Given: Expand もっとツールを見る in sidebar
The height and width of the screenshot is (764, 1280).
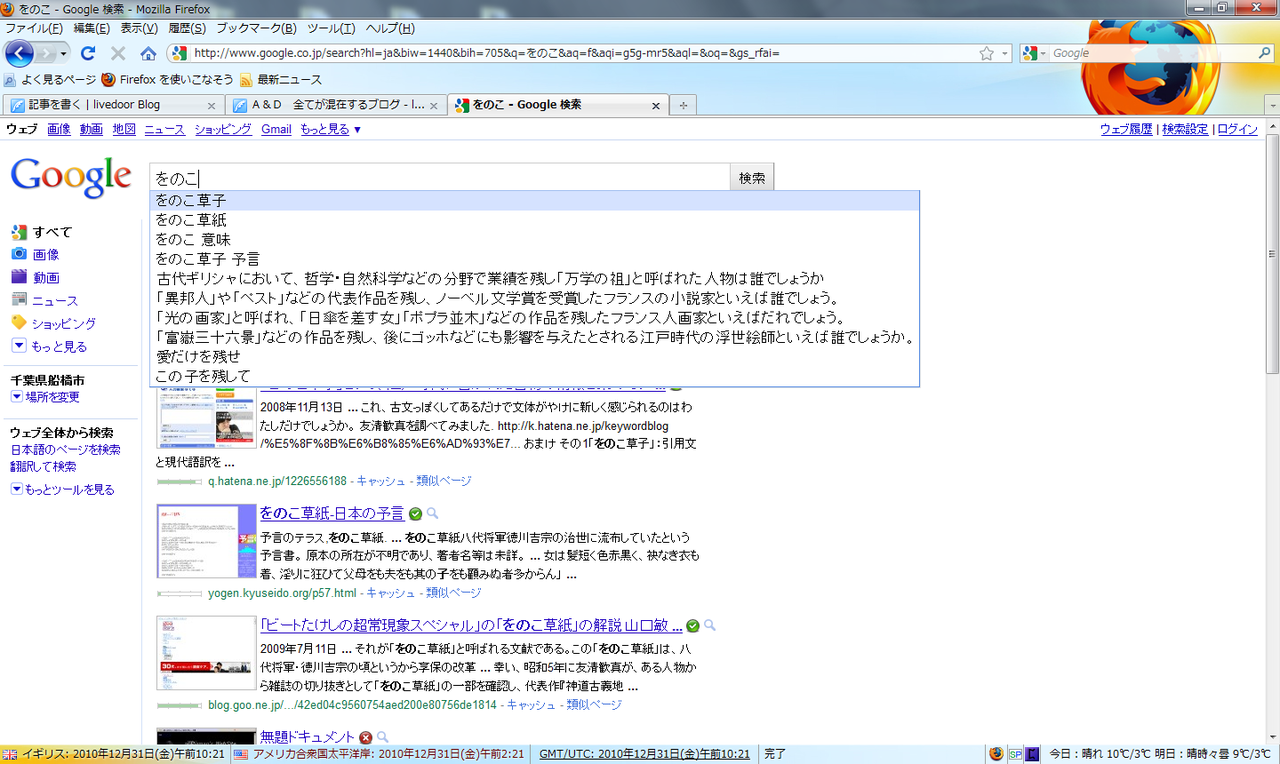Looking at the screenshot, I should (62, 489).
